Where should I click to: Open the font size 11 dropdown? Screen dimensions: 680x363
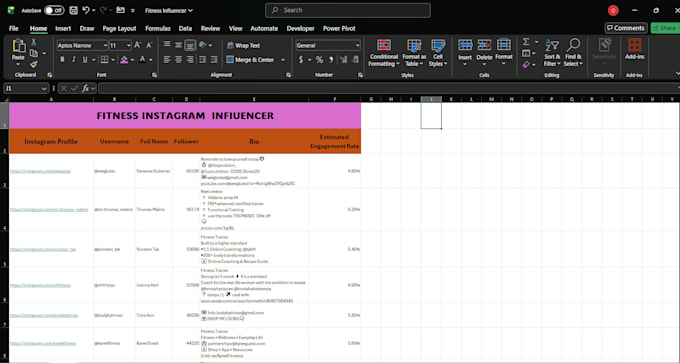[128, 45]
